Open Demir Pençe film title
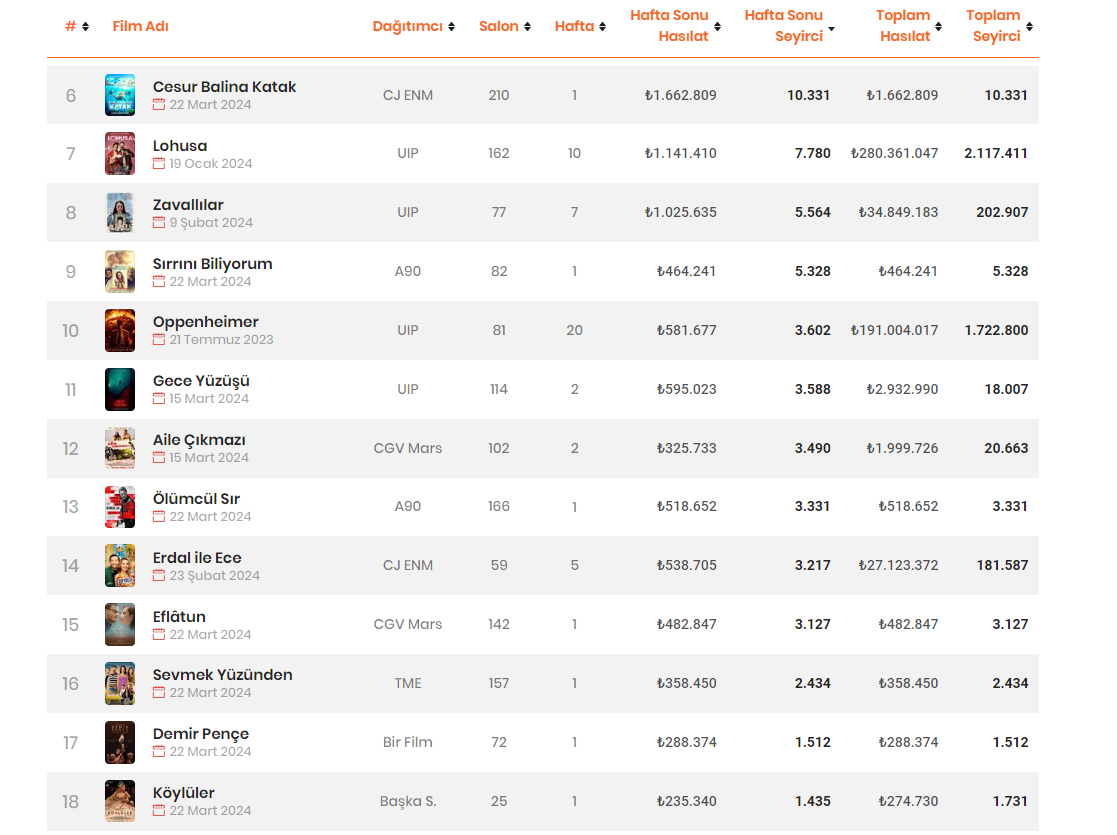Viewport: 1117px width, 835px height. (x=201, y=734)
